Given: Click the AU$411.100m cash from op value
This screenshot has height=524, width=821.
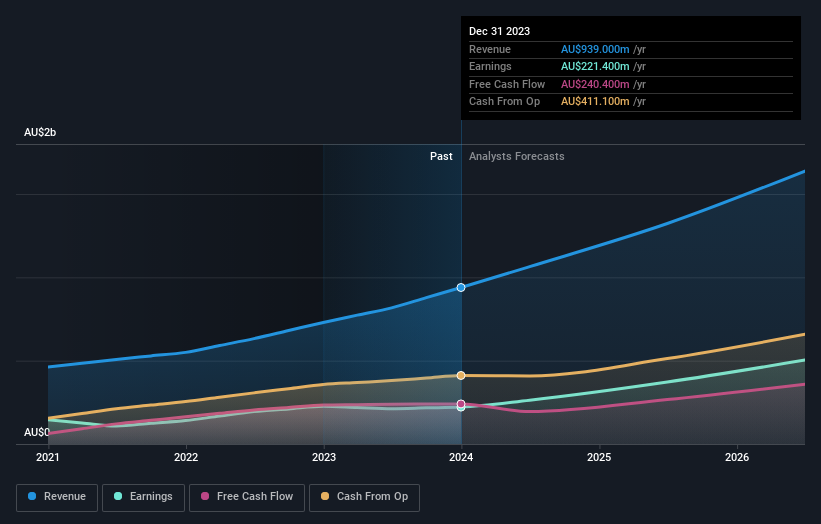Looking at the screenshot, I should (x=595, y=102).
